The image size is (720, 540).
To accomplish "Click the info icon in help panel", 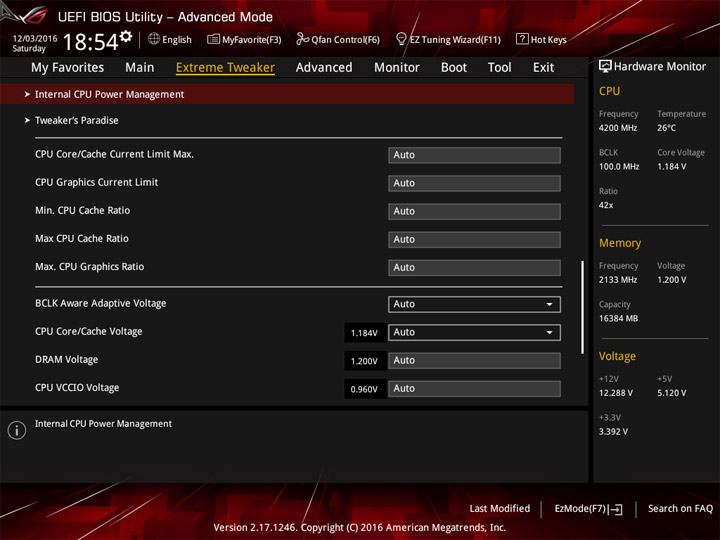I will coord(17,430).
